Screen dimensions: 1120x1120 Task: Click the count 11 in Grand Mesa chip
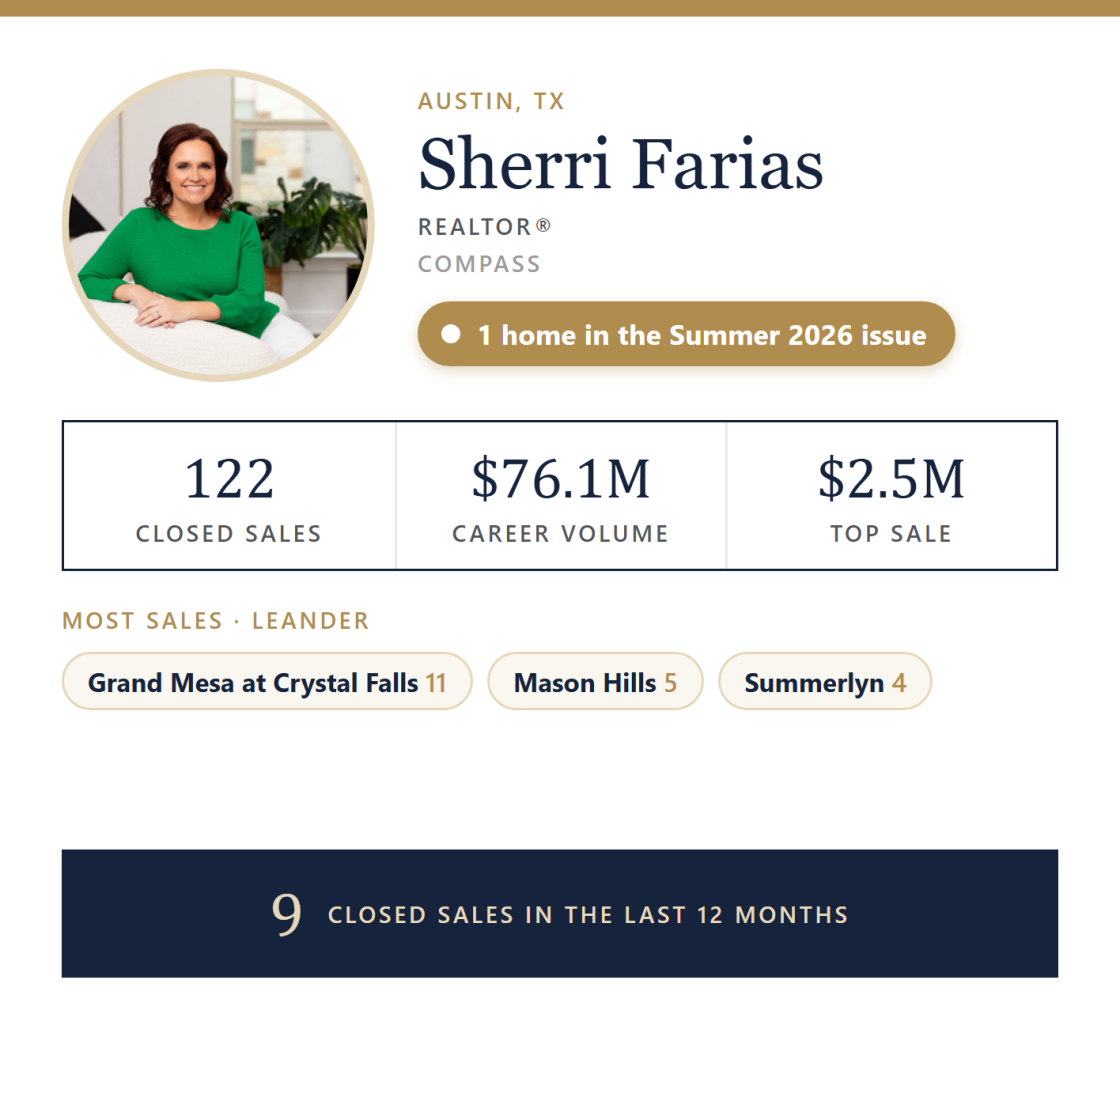click(436, 683)
